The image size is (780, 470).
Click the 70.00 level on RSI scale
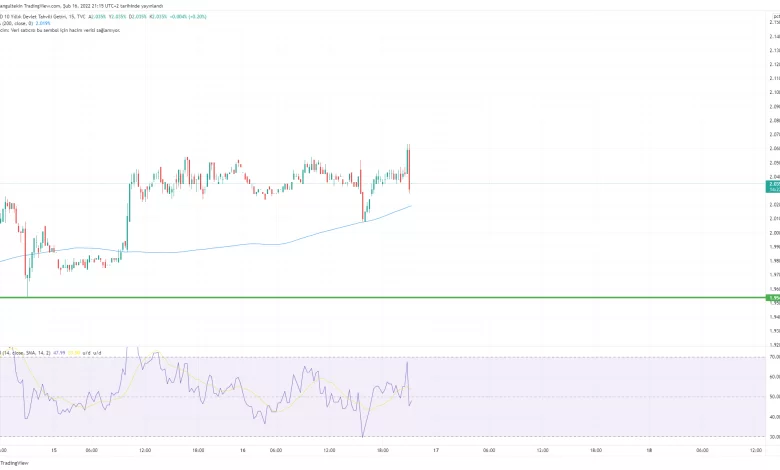pyautogui.click(x=772, y=329)
